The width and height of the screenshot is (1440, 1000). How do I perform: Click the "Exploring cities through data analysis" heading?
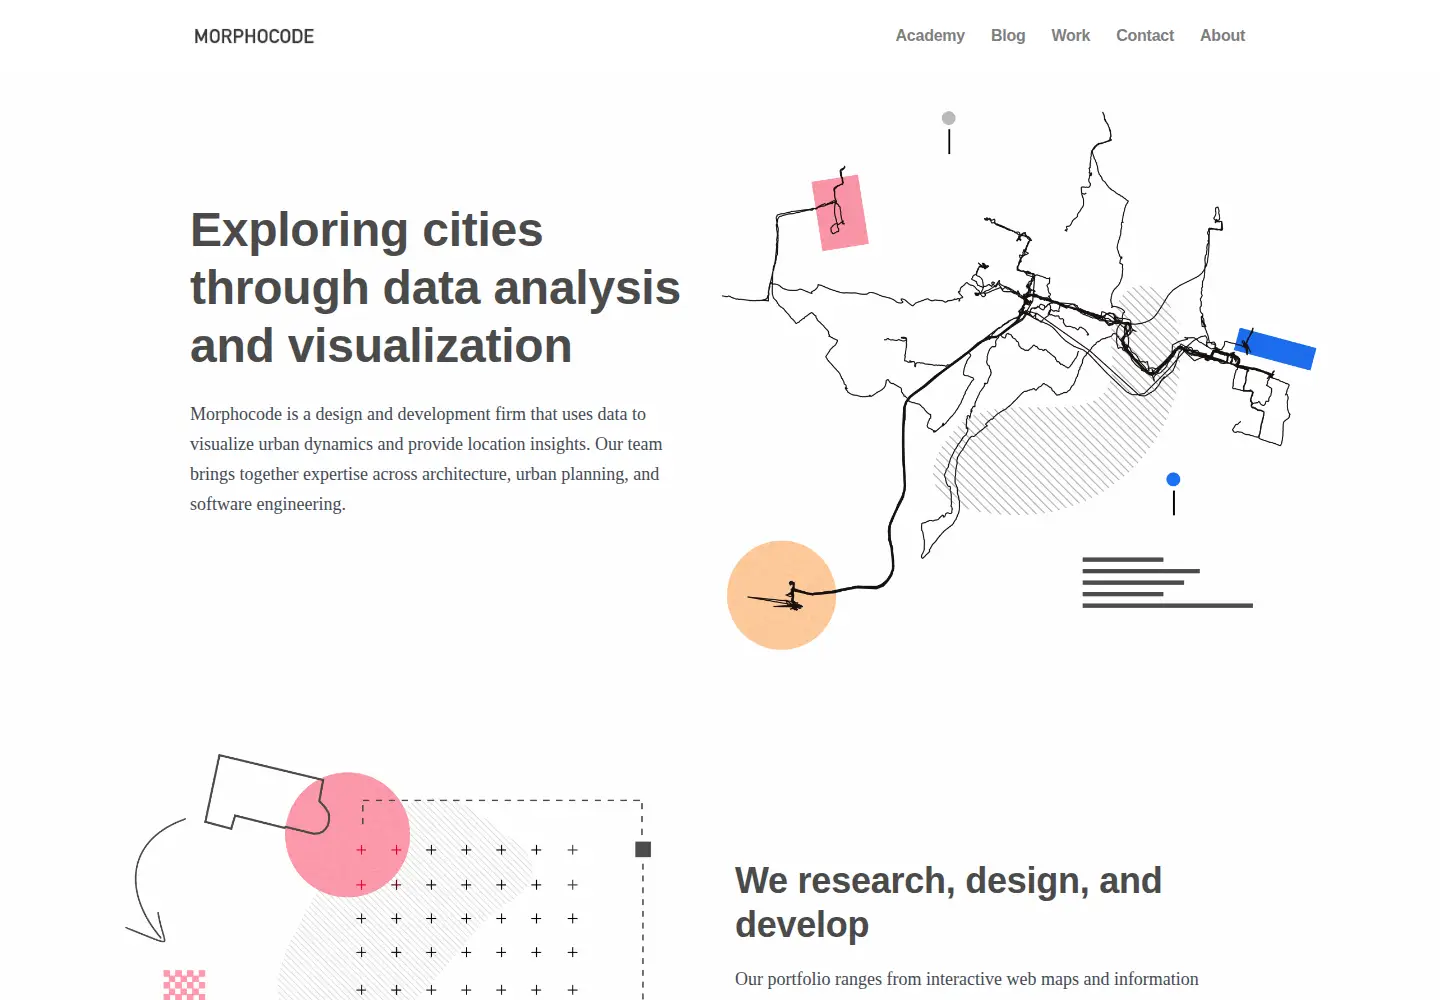[x=435, y=288]
